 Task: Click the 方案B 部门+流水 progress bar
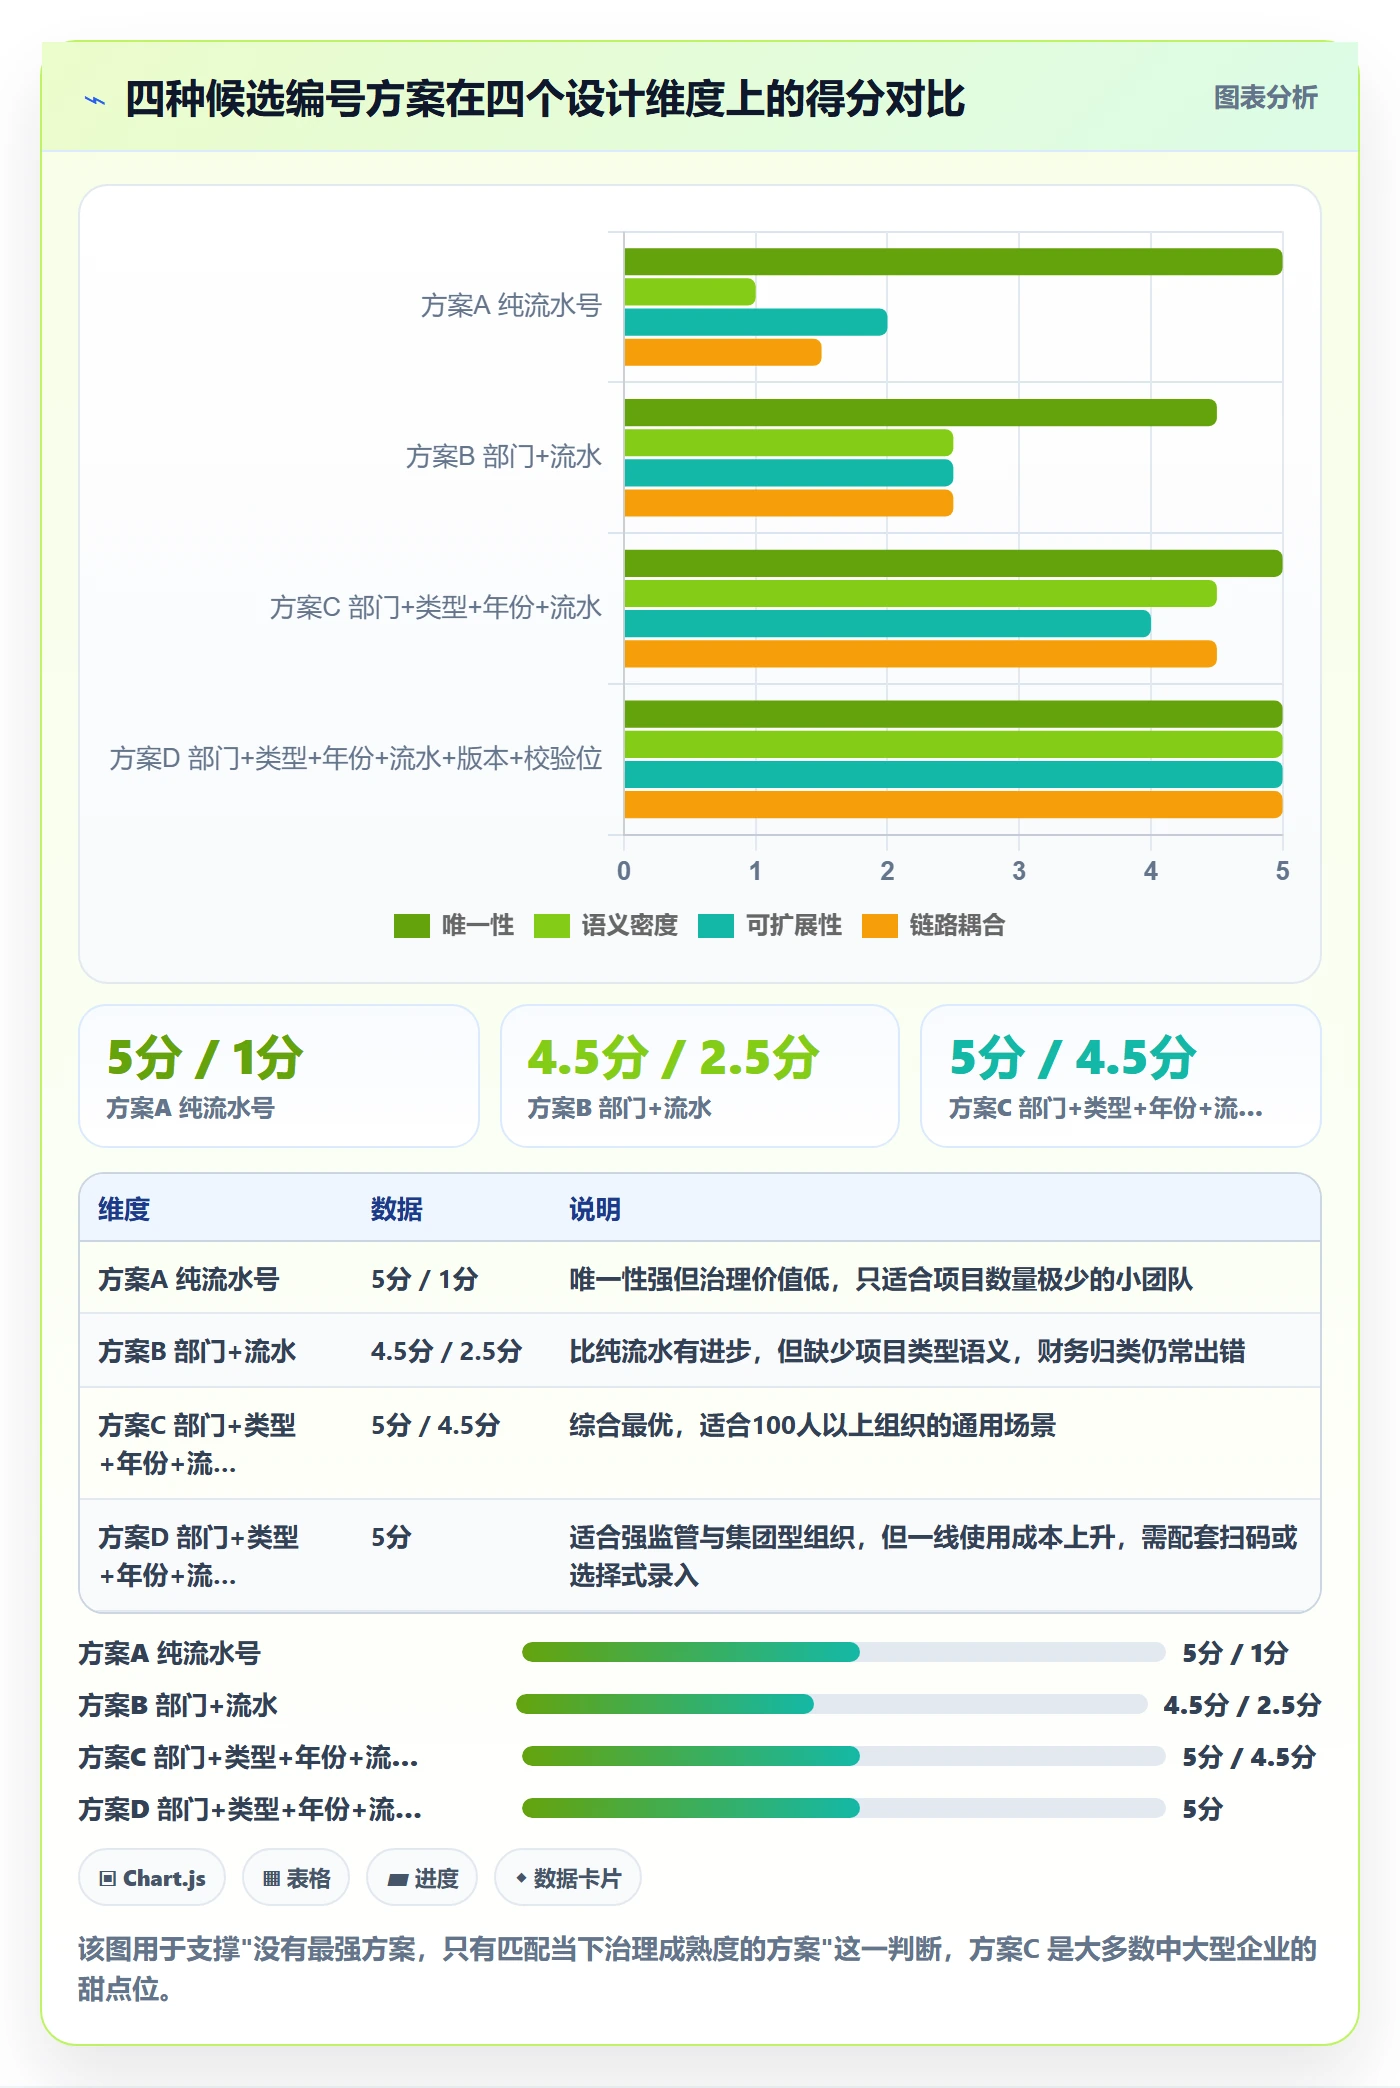pos(831,1704)
